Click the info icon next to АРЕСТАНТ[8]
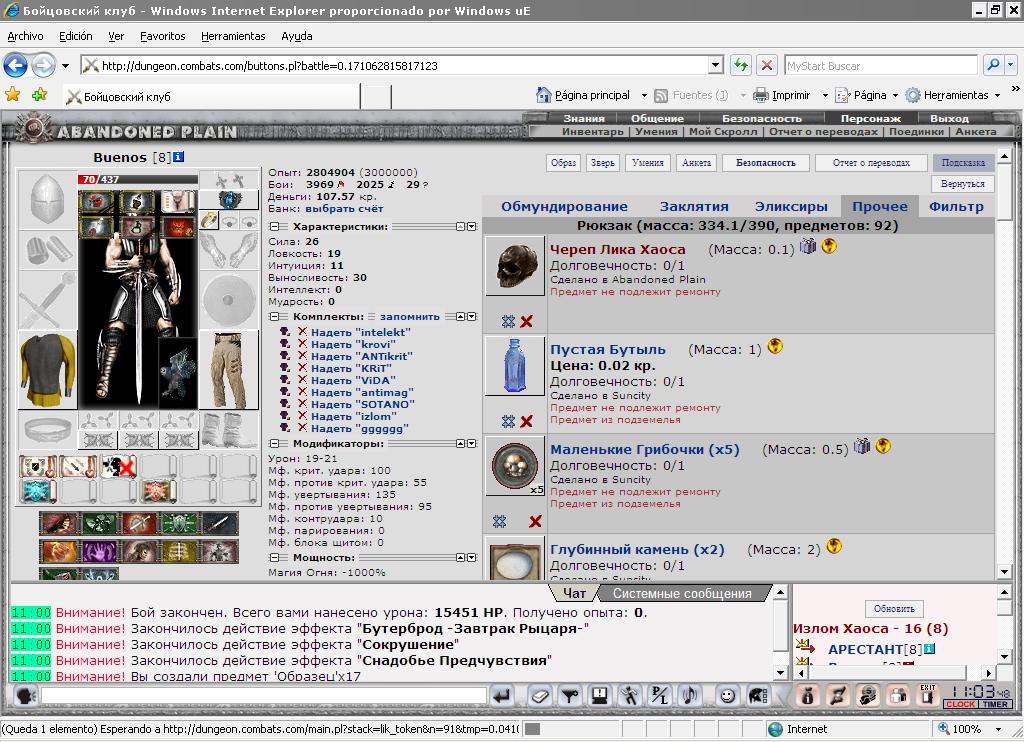Image resolution: width=1024 pixels, height=742 pixels. tap(929, 649)
